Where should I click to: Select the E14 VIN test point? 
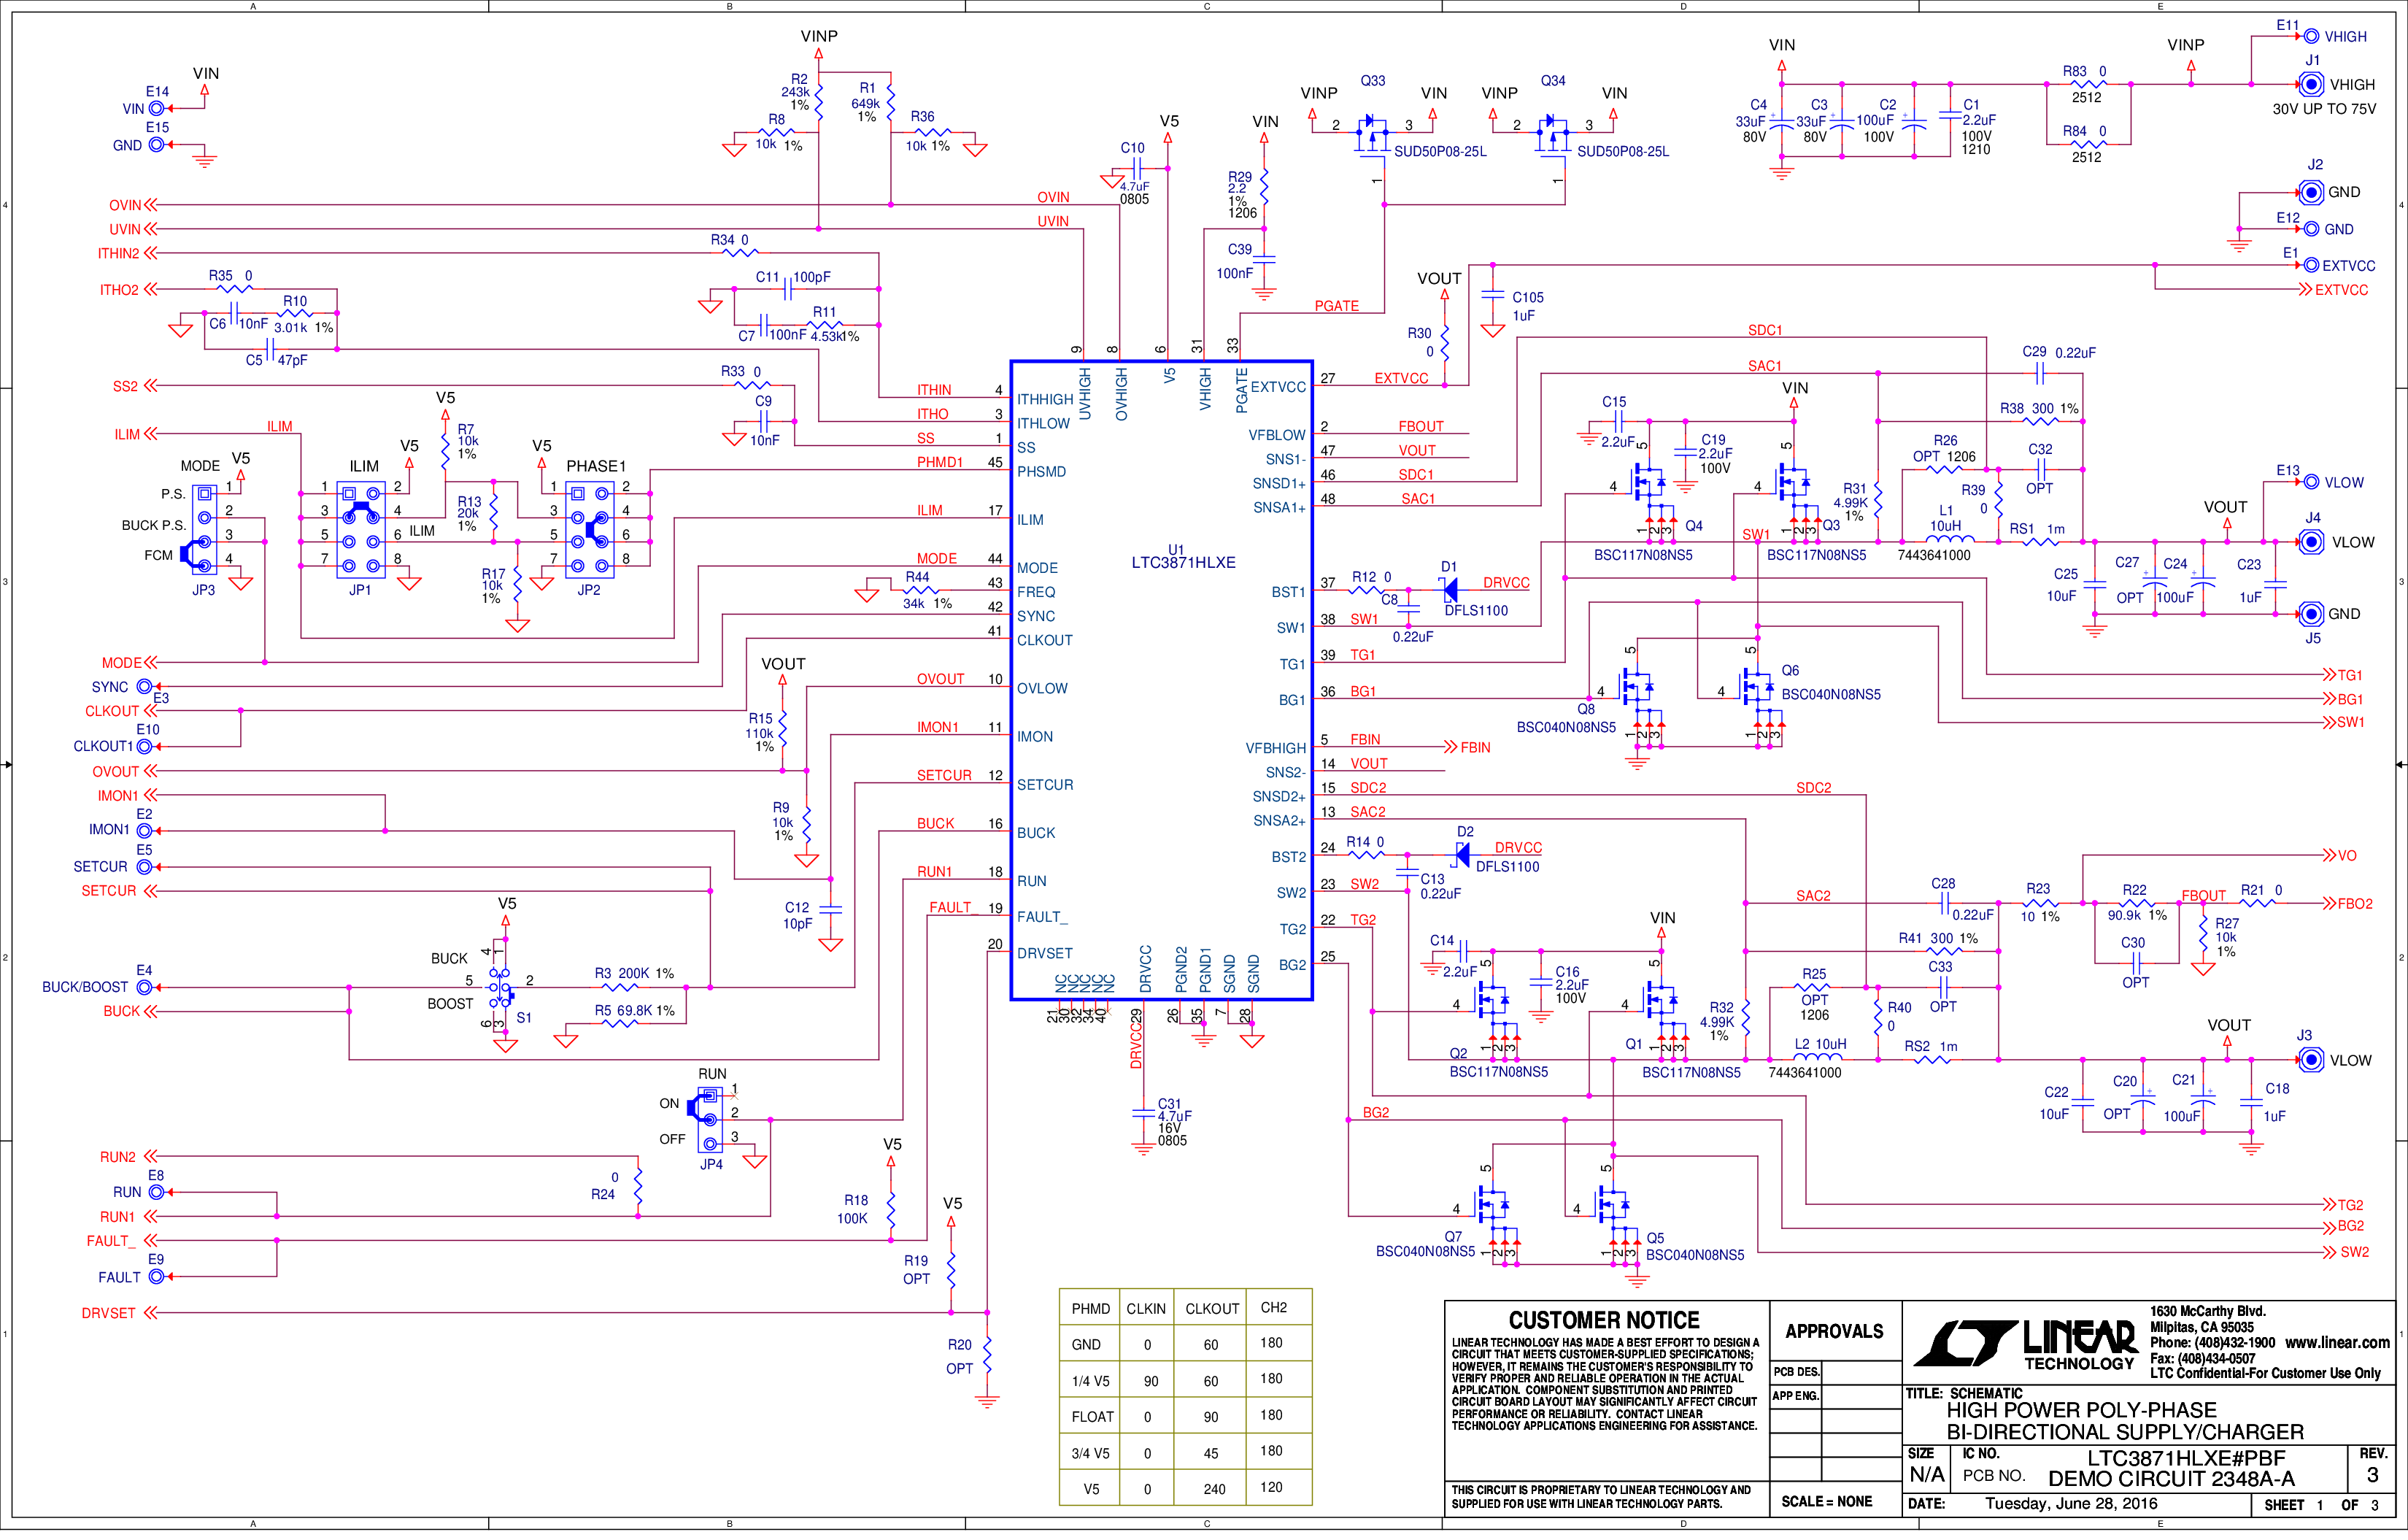point(155,108)
